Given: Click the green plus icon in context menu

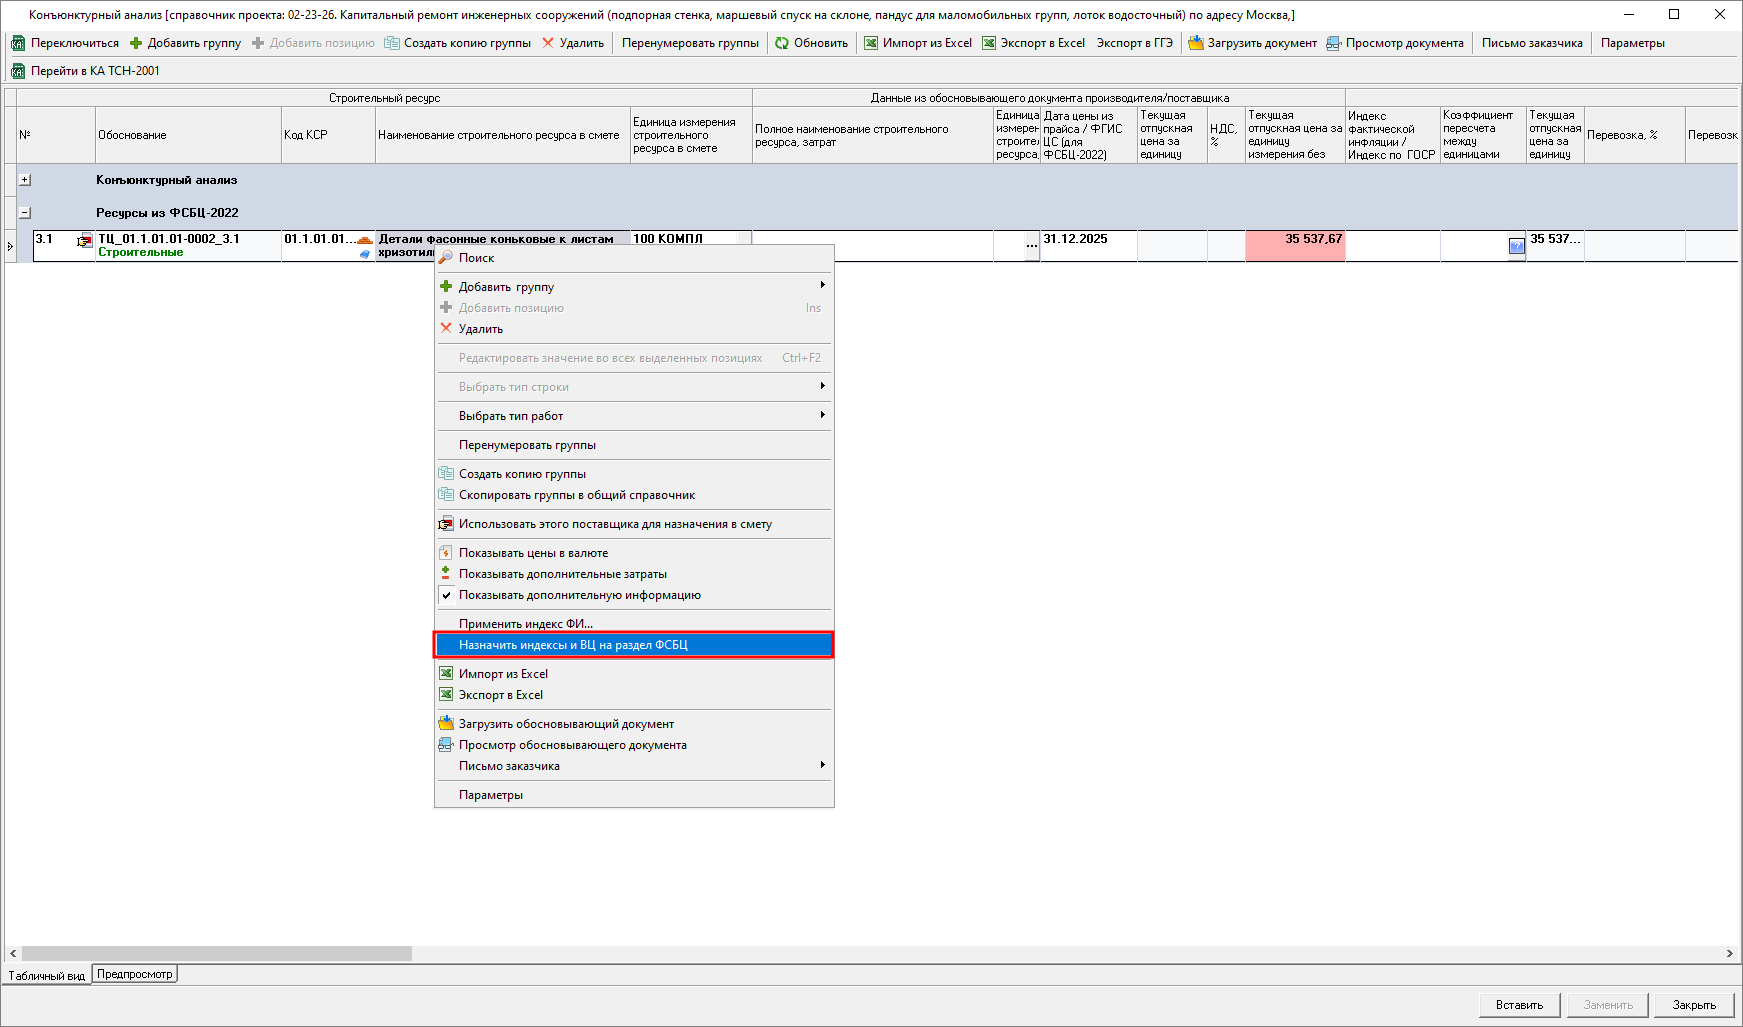Looking at the screenshot, I should (x=446, y=287).
